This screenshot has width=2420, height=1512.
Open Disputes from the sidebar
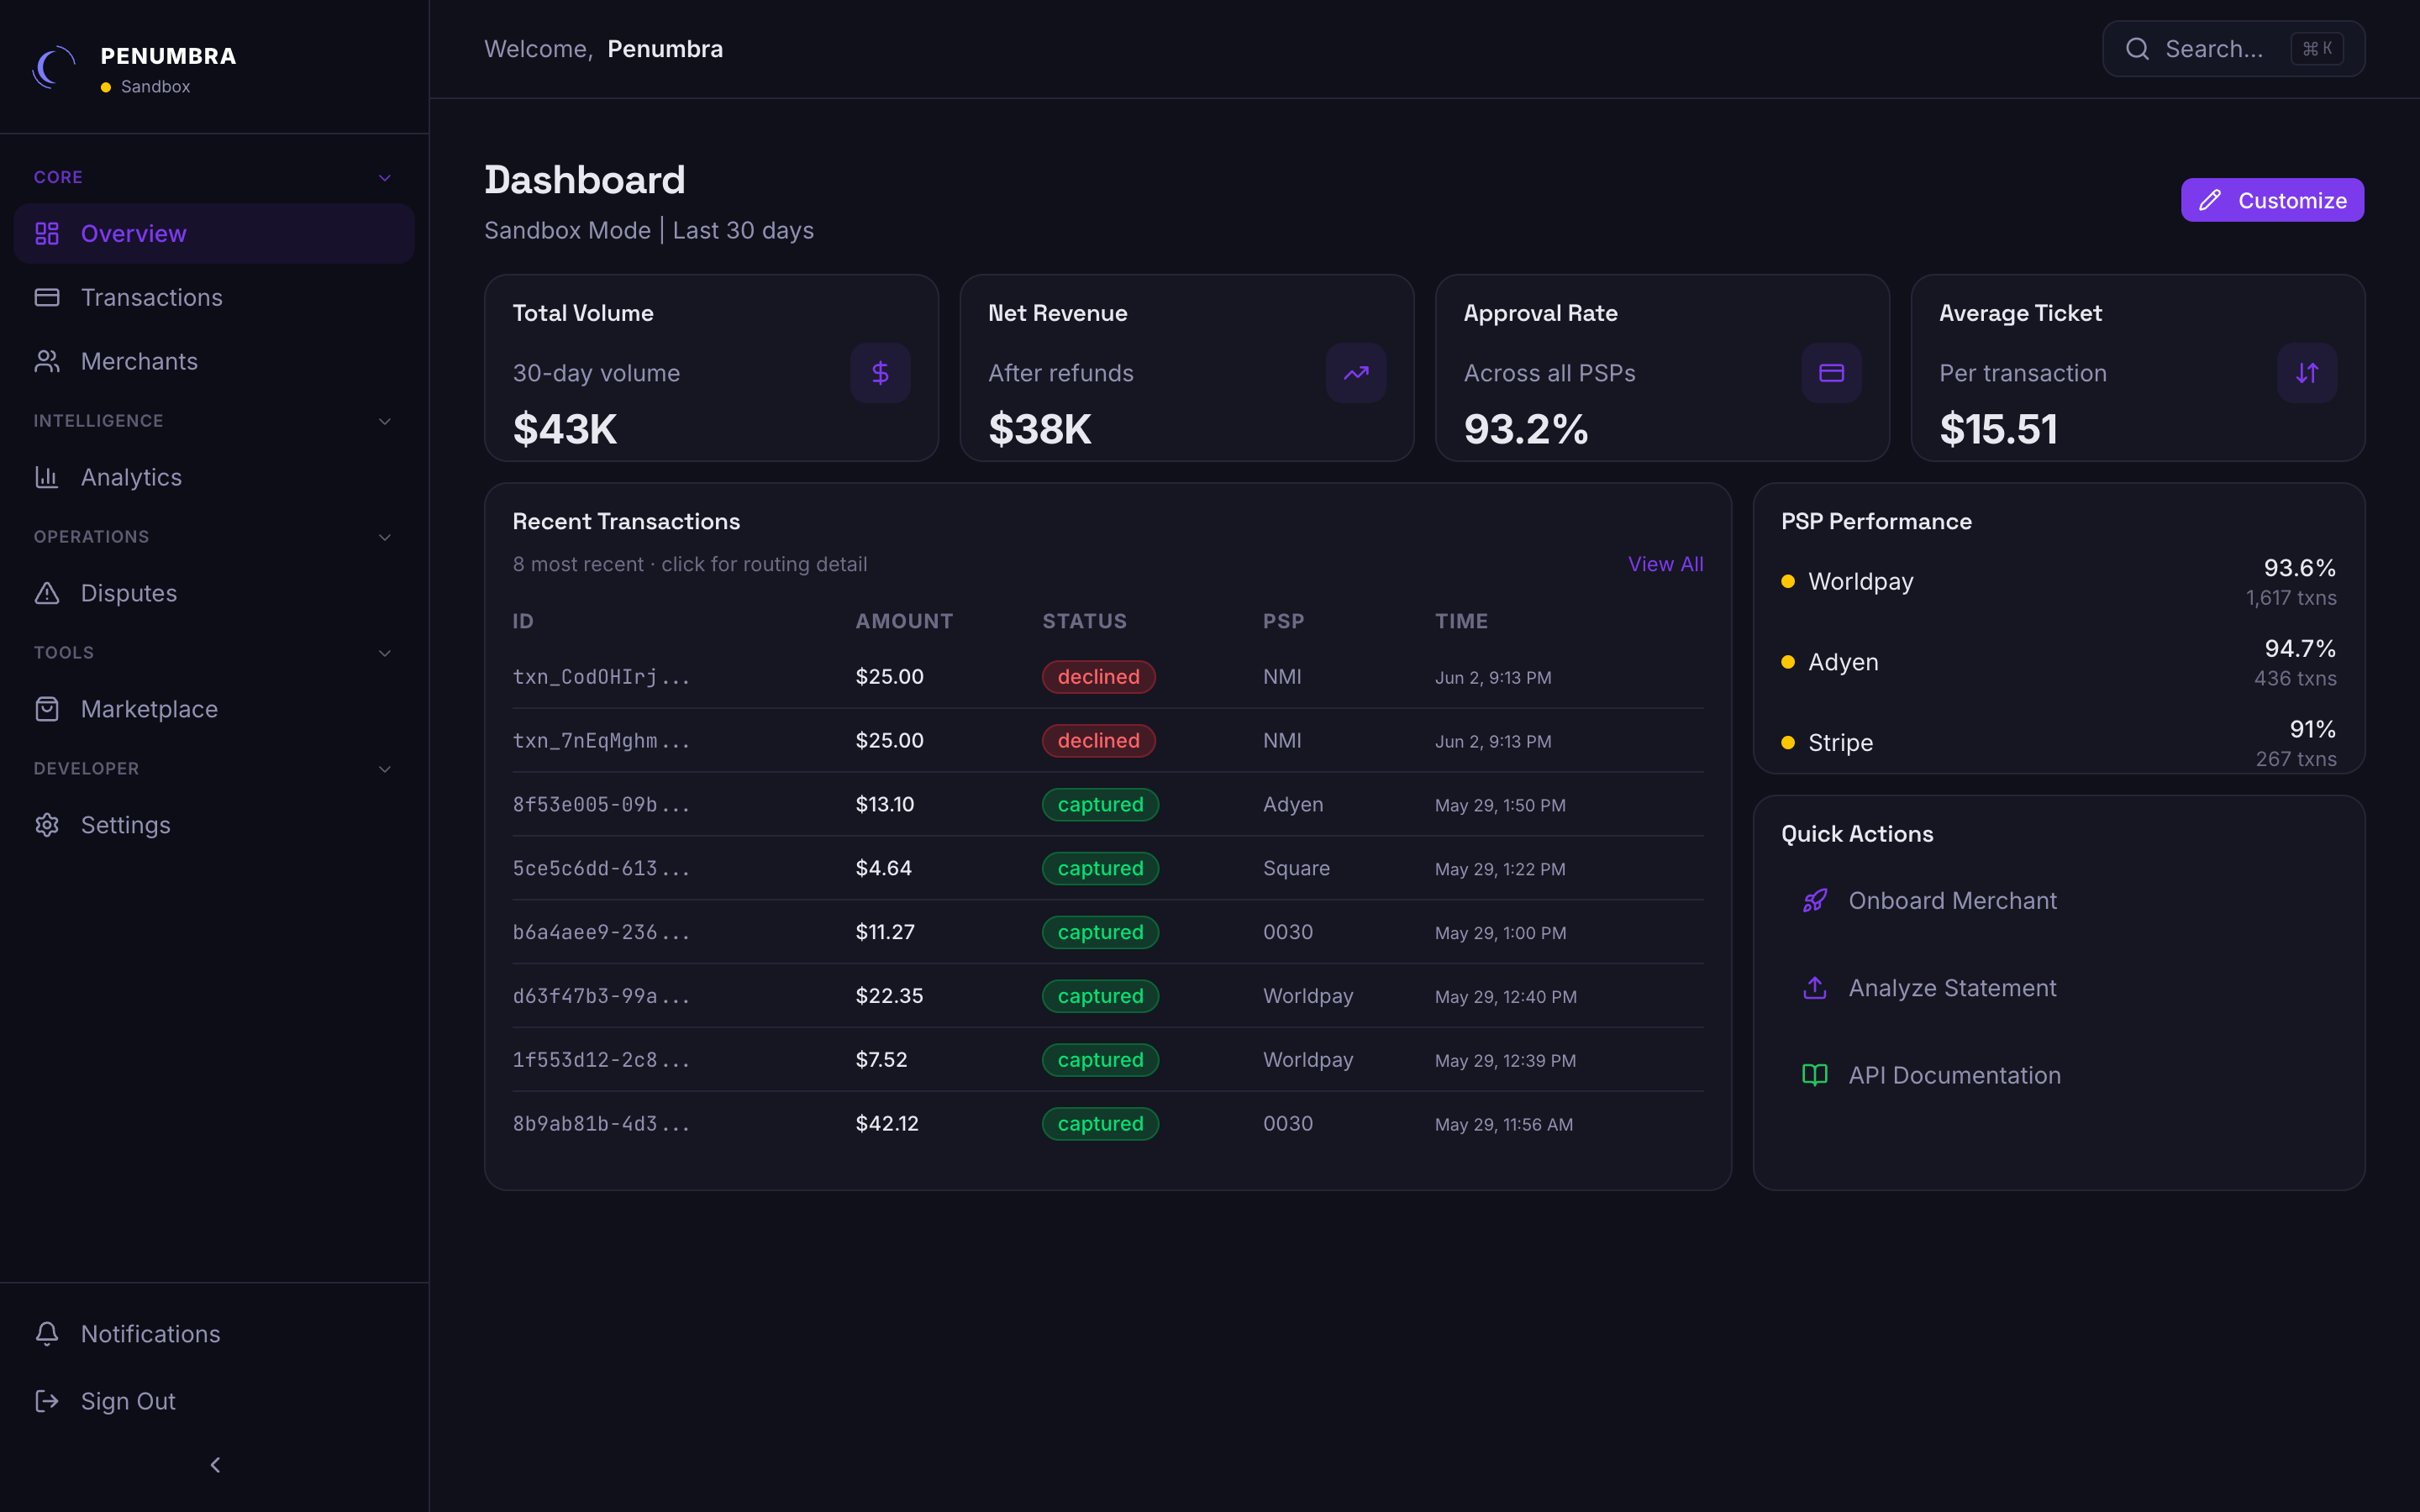214,593
